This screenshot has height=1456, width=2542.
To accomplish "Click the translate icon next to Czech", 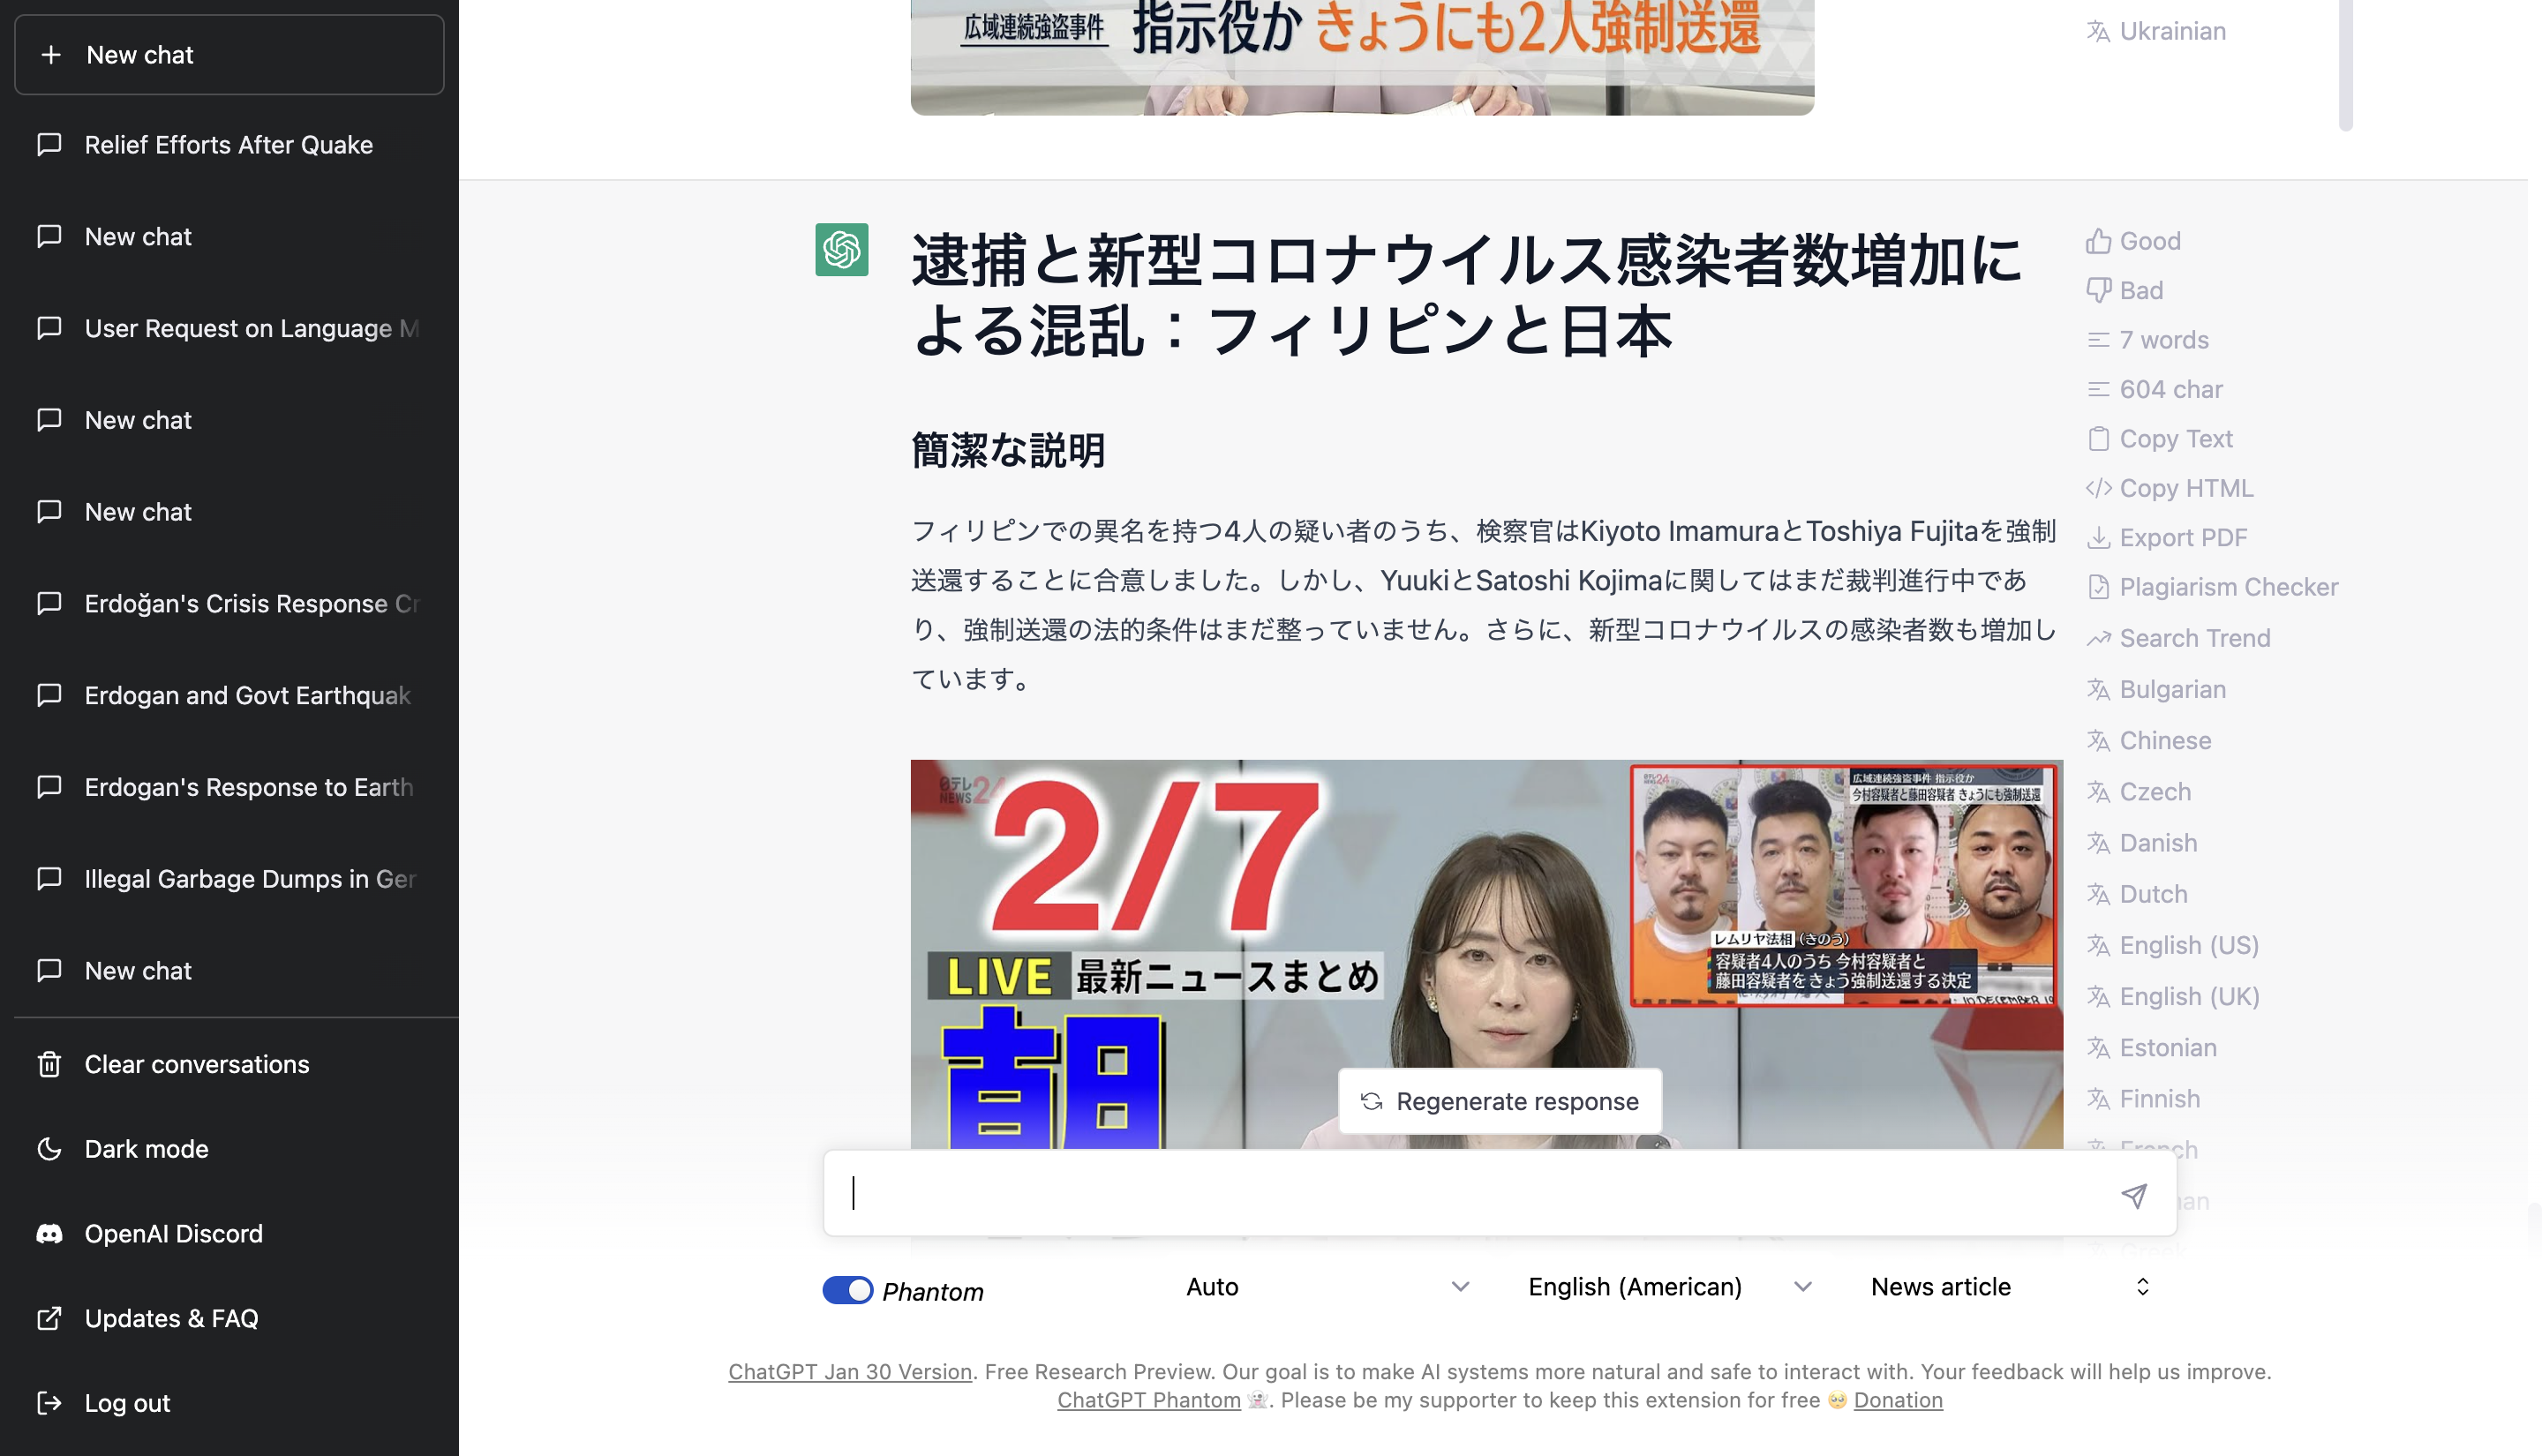I will [2098, 792].
